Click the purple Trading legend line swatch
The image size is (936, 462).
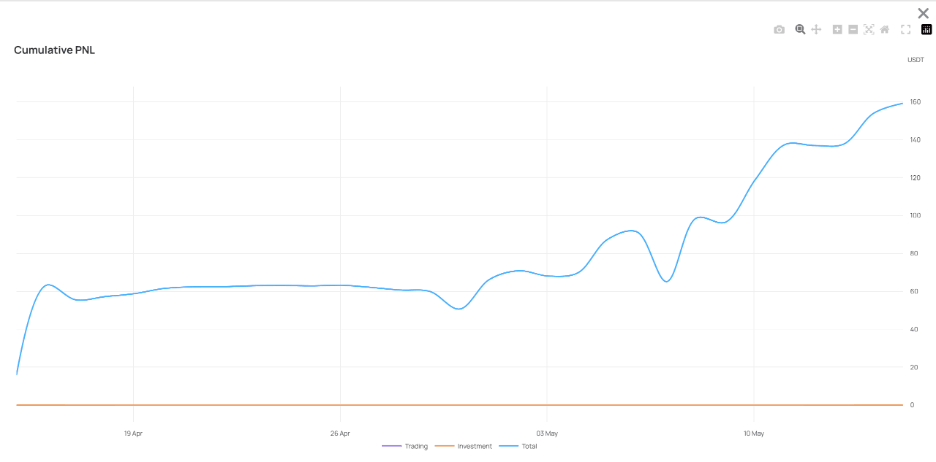pyautogui.click(x=391, y=446)
